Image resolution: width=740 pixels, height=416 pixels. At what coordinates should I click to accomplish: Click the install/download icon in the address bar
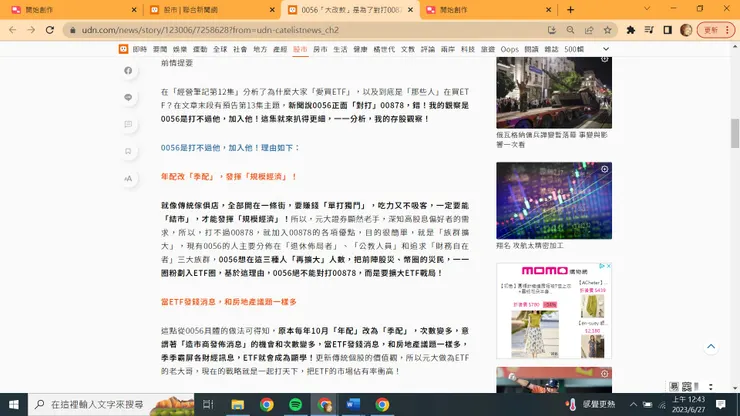tap(552, 30)
